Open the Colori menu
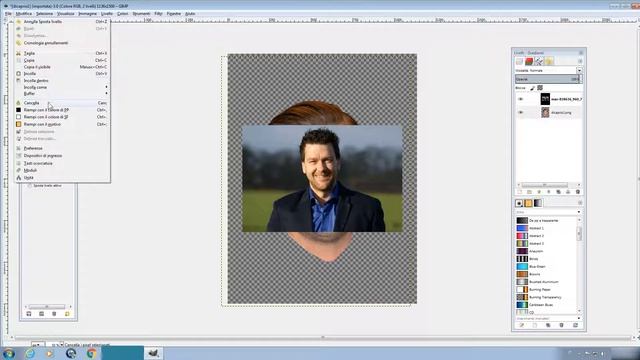The image size is (640, 360). pyautogui.click(x=122, y=13)
